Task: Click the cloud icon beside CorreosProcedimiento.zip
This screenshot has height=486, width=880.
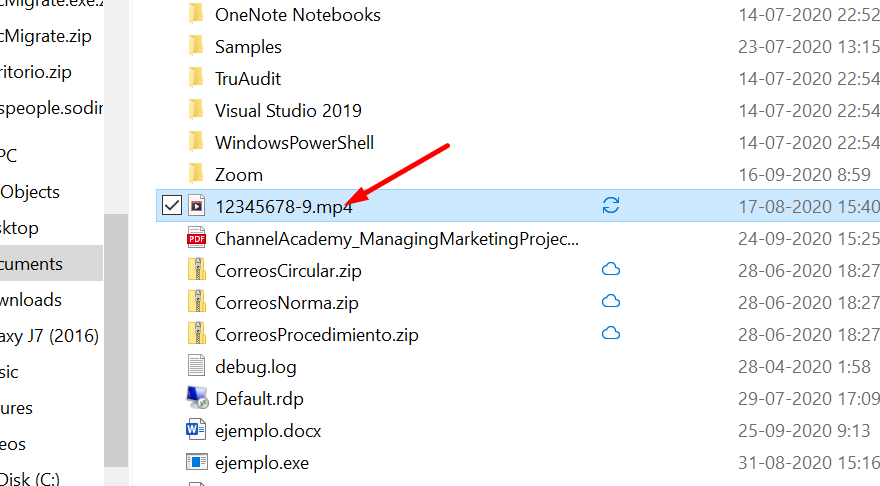Action: pos(611,334)
